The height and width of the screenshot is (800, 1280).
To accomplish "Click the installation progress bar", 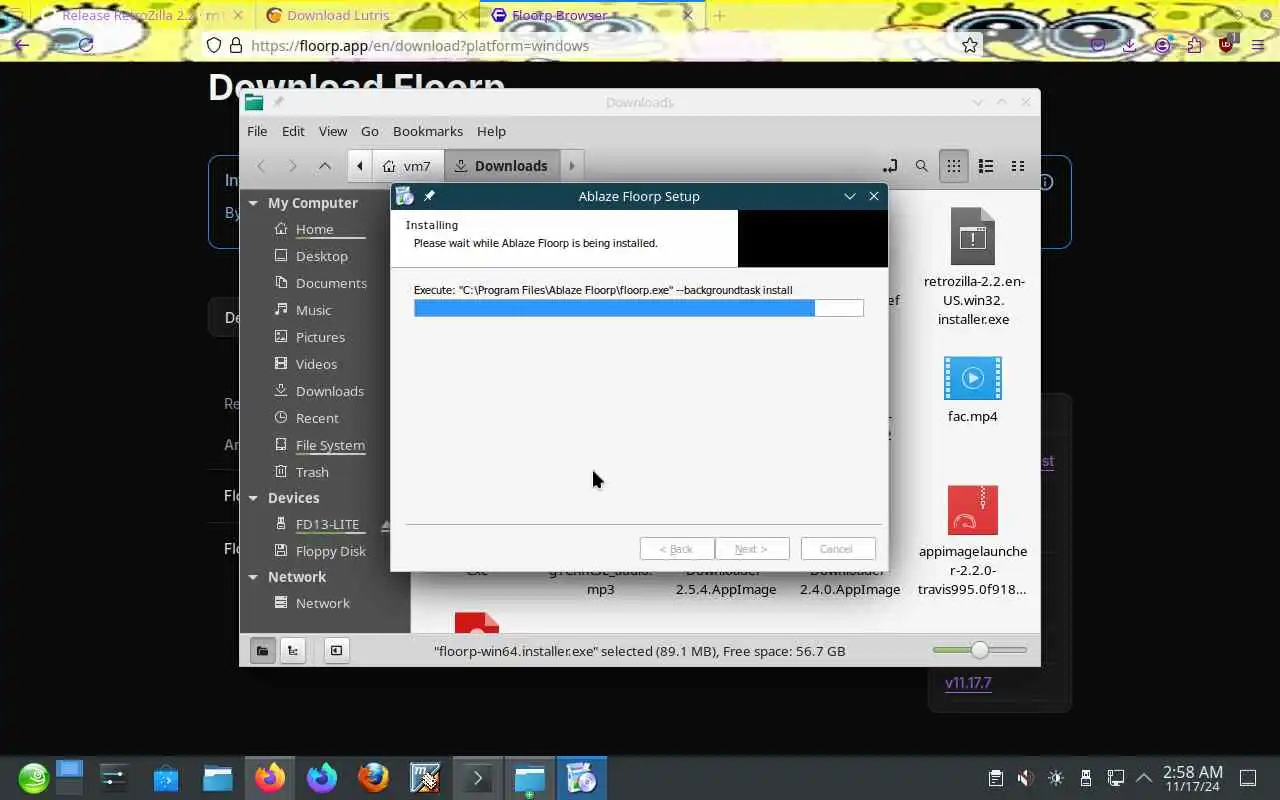I will click(639, 308).
